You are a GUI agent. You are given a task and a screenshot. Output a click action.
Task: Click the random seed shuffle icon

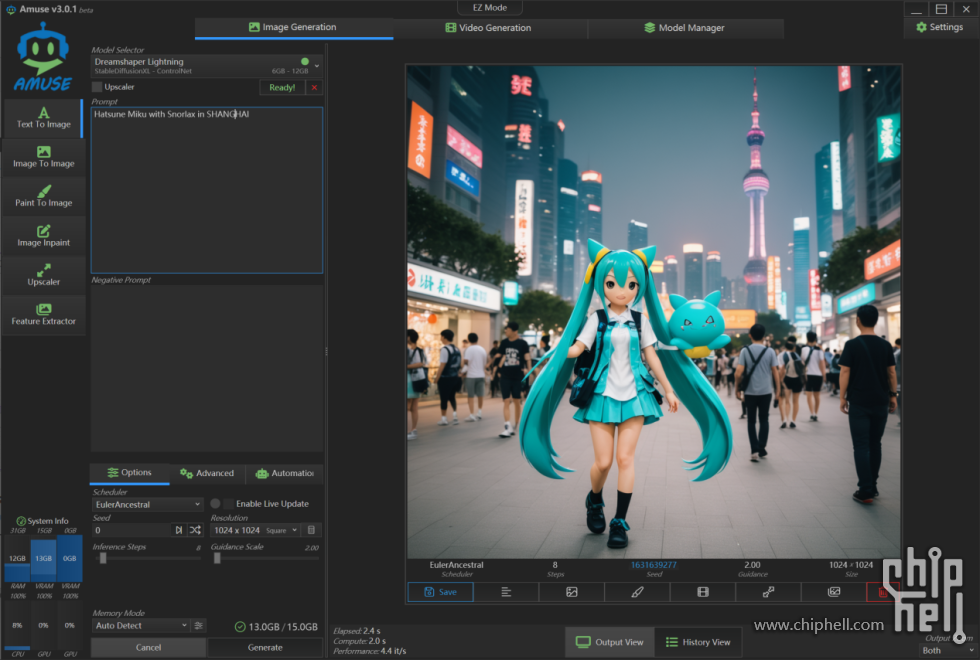tap(196, 530)
